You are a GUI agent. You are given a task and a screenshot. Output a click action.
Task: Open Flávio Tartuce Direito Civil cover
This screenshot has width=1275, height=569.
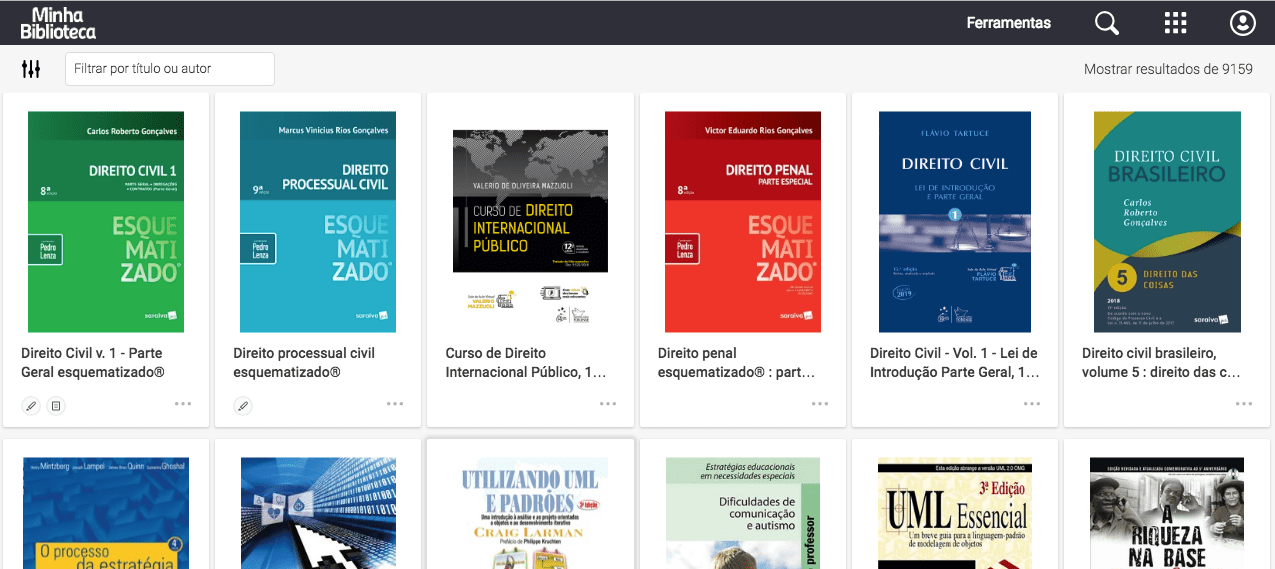[x=955, y=222]
